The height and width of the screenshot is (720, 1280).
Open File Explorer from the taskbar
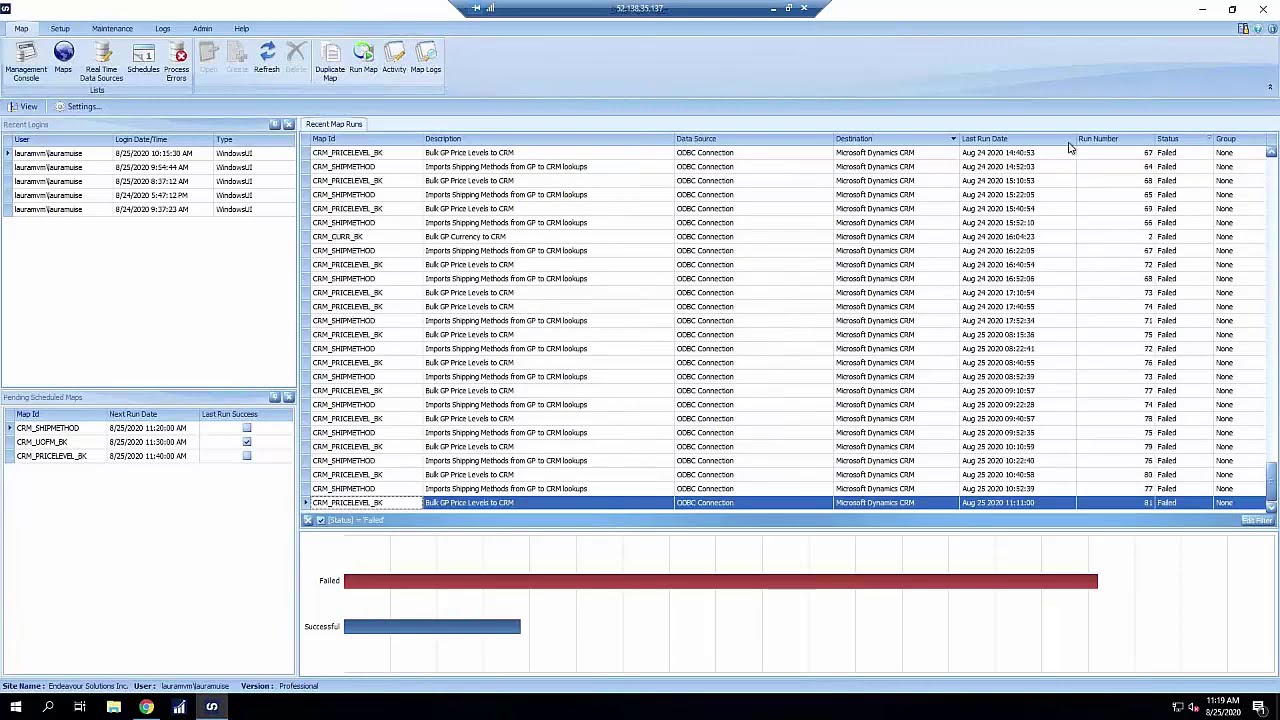(x=113, y=707)
